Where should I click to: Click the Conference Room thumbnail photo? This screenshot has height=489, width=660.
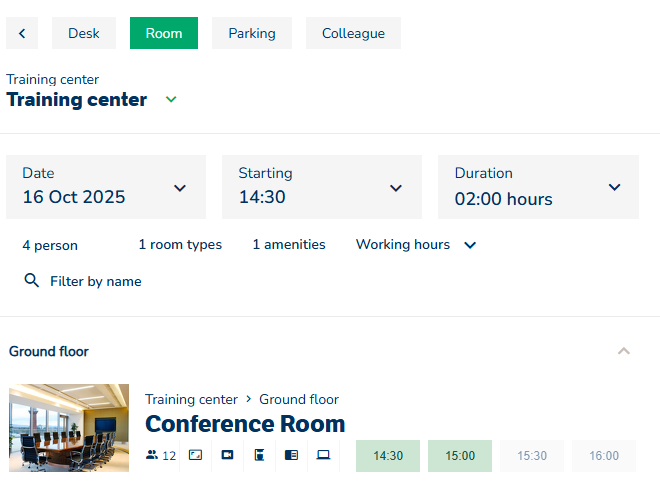[69, 428]
